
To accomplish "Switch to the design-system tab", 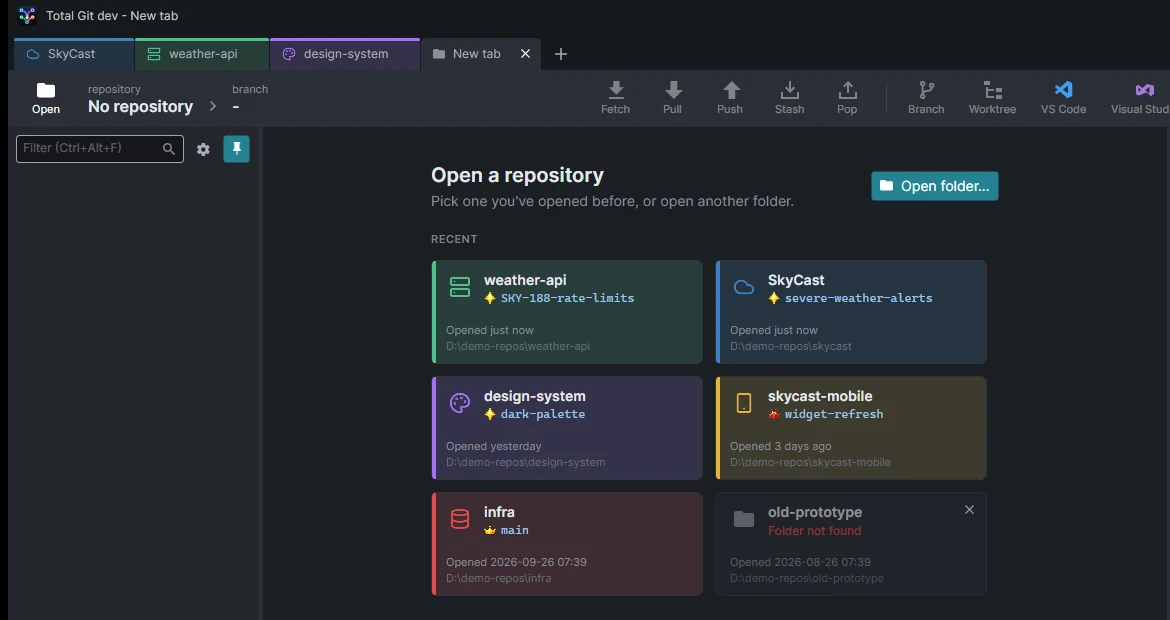I will [345, 54].
